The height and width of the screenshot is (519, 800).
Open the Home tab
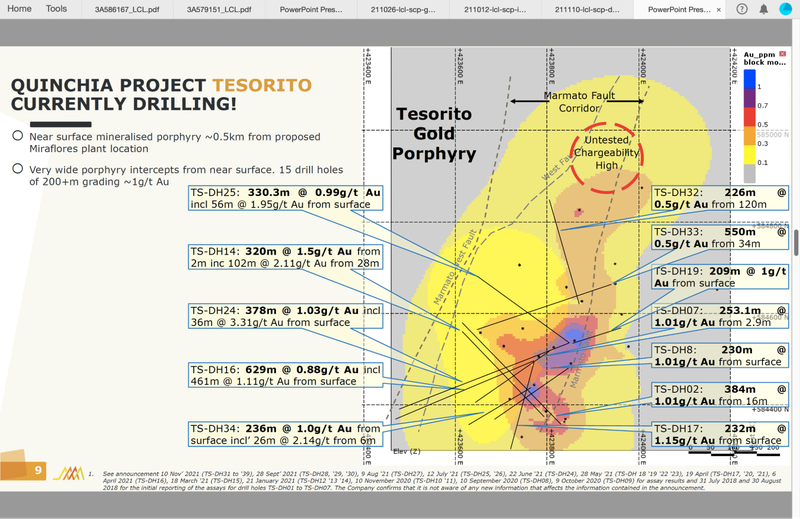[19, 9]
